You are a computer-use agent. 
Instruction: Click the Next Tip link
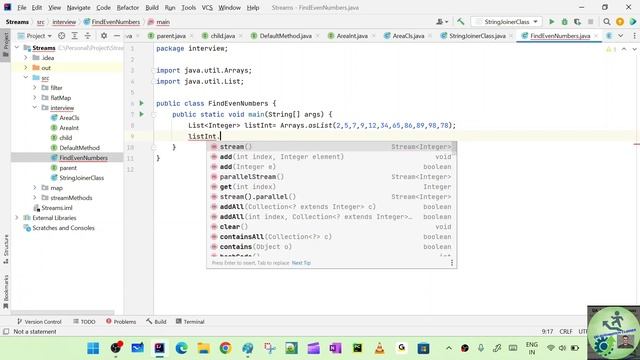(301, 263)
